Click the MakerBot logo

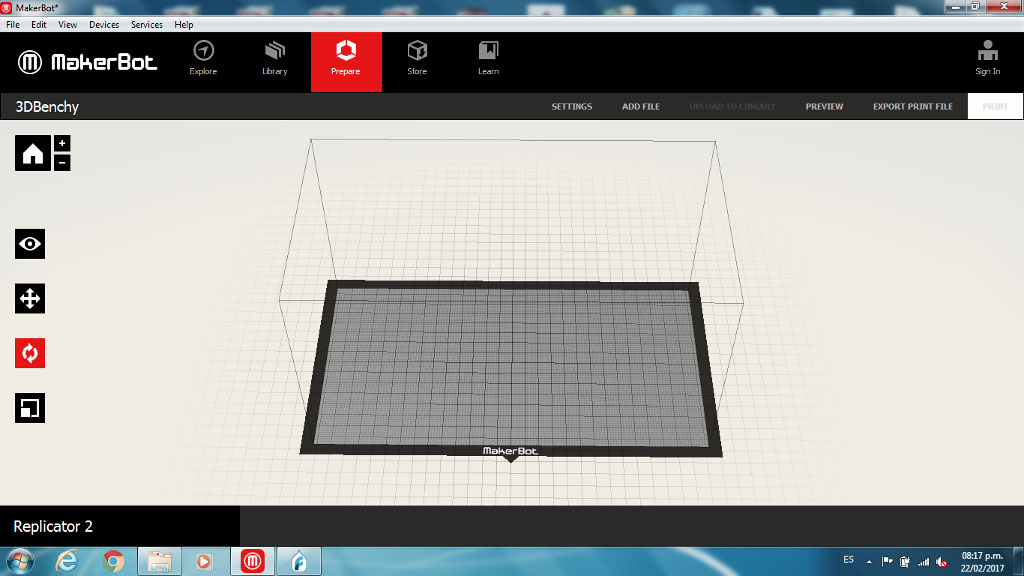point(88,62)
